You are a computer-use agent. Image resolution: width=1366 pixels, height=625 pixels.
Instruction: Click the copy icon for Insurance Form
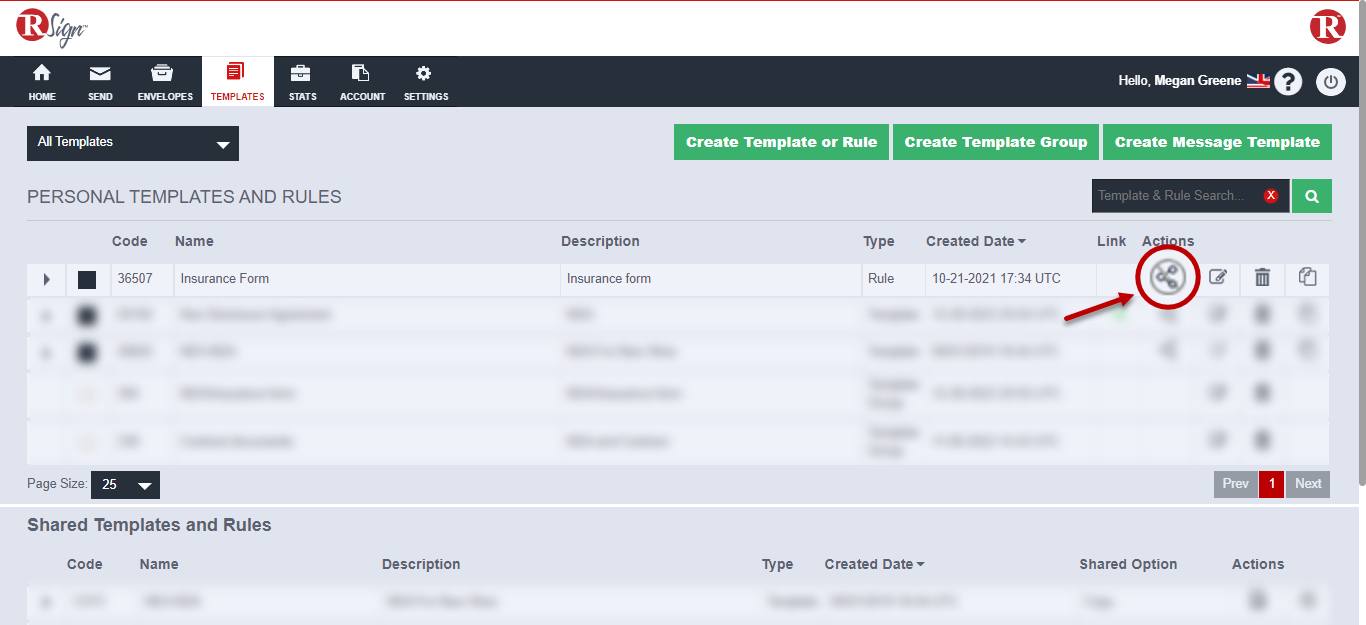tap(1307, 278)
